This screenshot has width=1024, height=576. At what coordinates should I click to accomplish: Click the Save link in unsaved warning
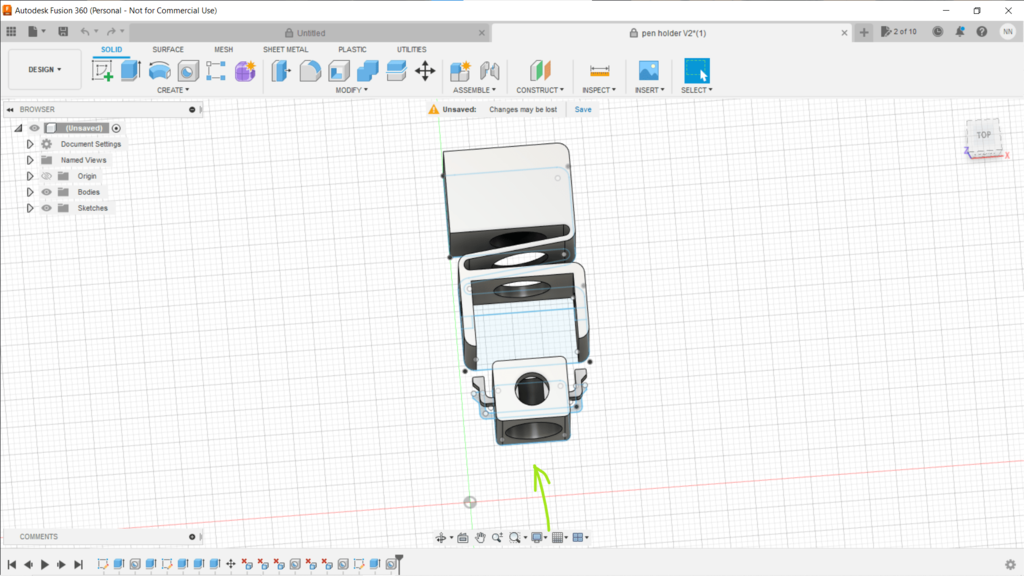[583, 109]
